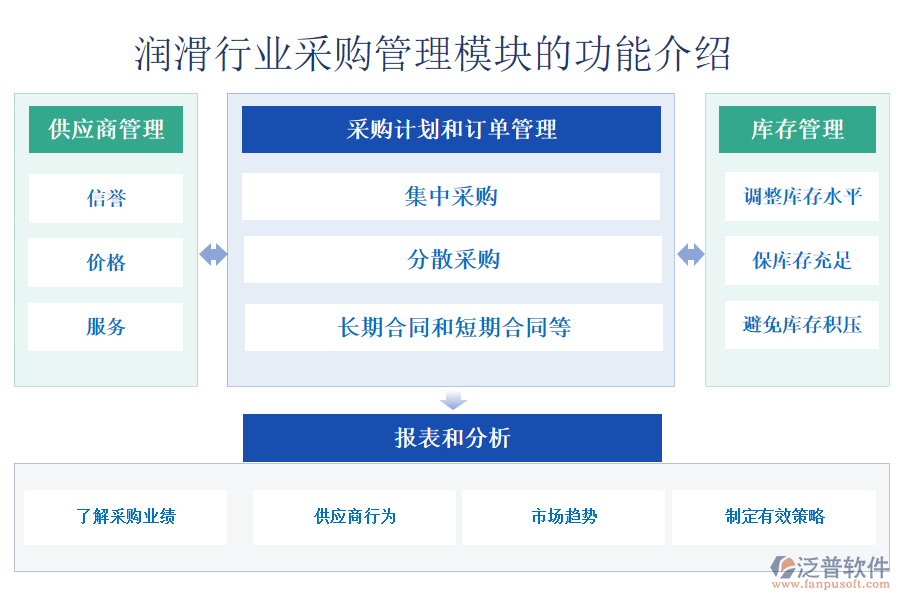Image resolution: width=900 pixels, height=600 pixels.
Task: Click the right double-headed arrow icon
Action: point(690,255)
